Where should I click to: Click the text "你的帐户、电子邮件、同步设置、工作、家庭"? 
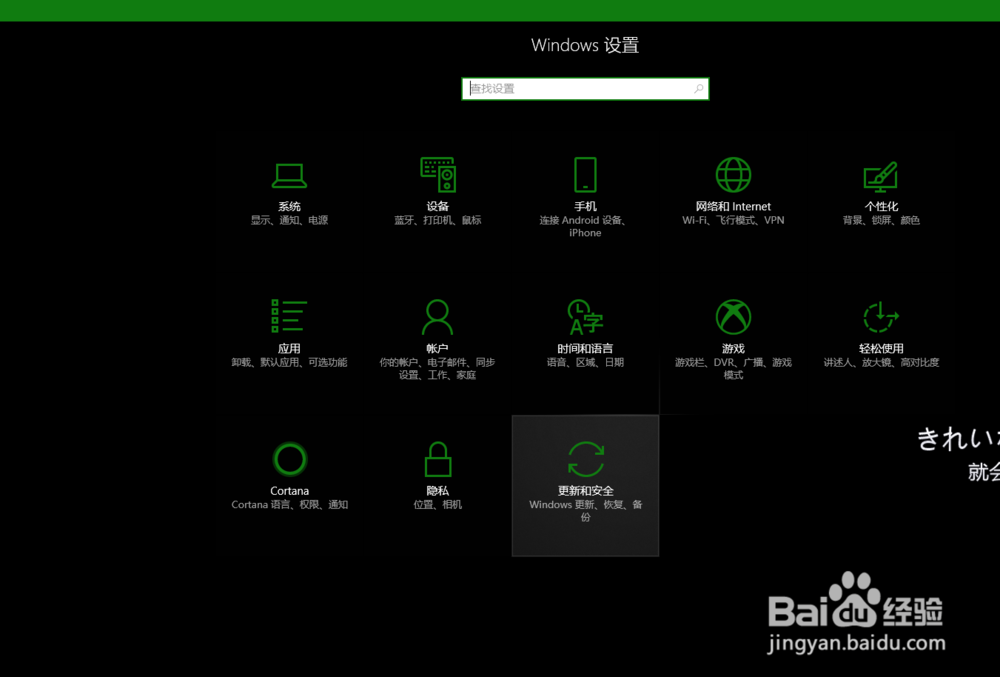(438, 368)
